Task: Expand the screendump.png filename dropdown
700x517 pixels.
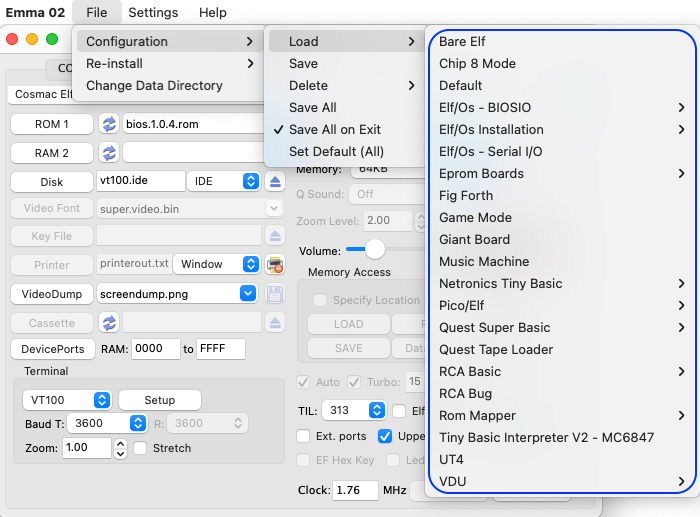Action: [248, 294]
